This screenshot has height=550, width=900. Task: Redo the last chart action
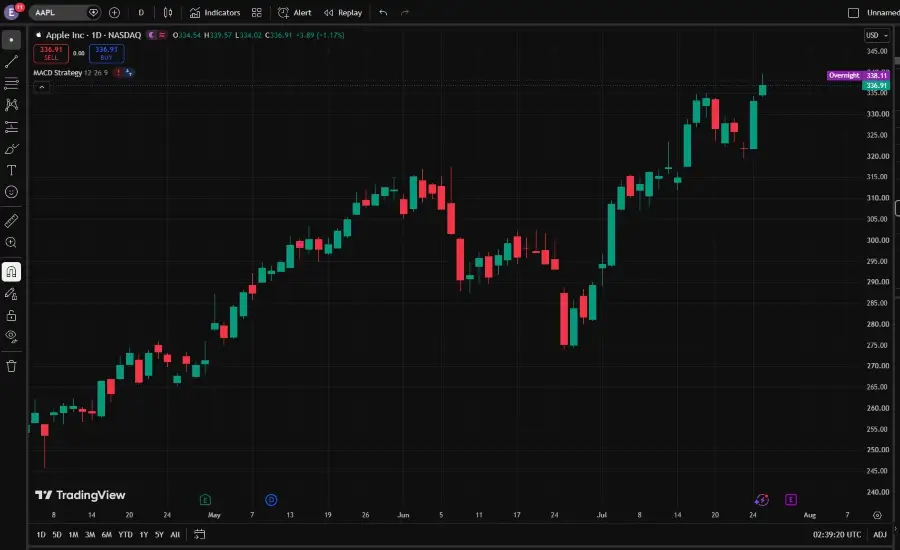point(405,12)
